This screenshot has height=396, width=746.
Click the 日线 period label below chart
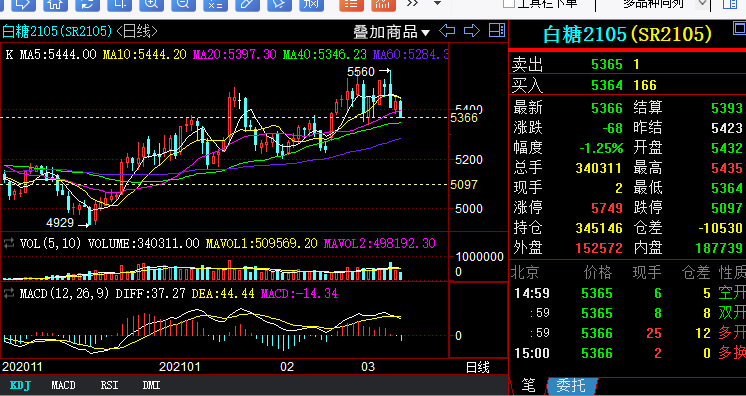477,367
